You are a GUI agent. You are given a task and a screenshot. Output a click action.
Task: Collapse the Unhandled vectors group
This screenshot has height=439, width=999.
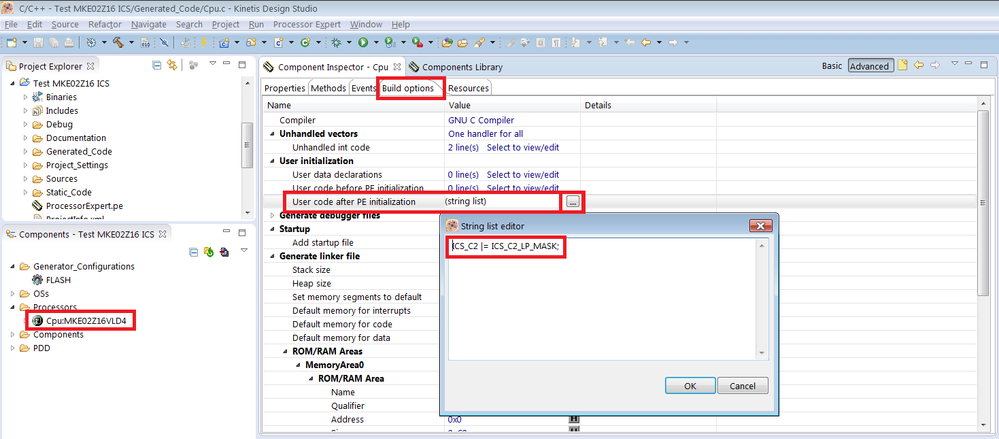click(x=273, y=134)
